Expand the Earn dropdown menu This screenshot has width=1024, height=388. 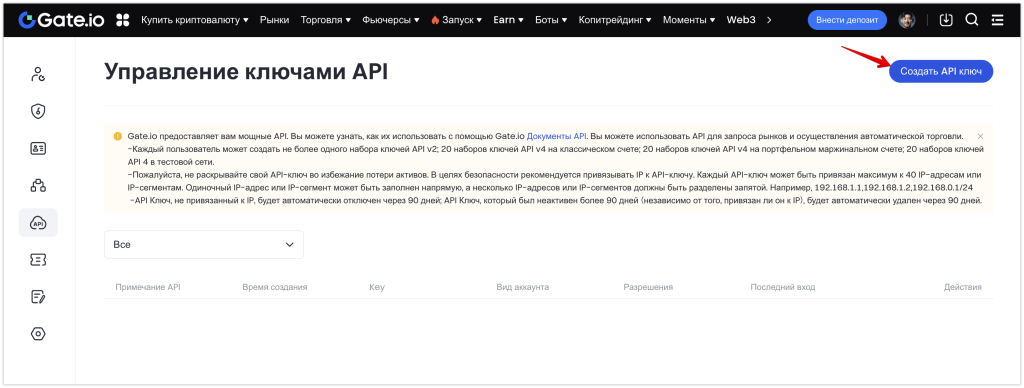point(509,20)
